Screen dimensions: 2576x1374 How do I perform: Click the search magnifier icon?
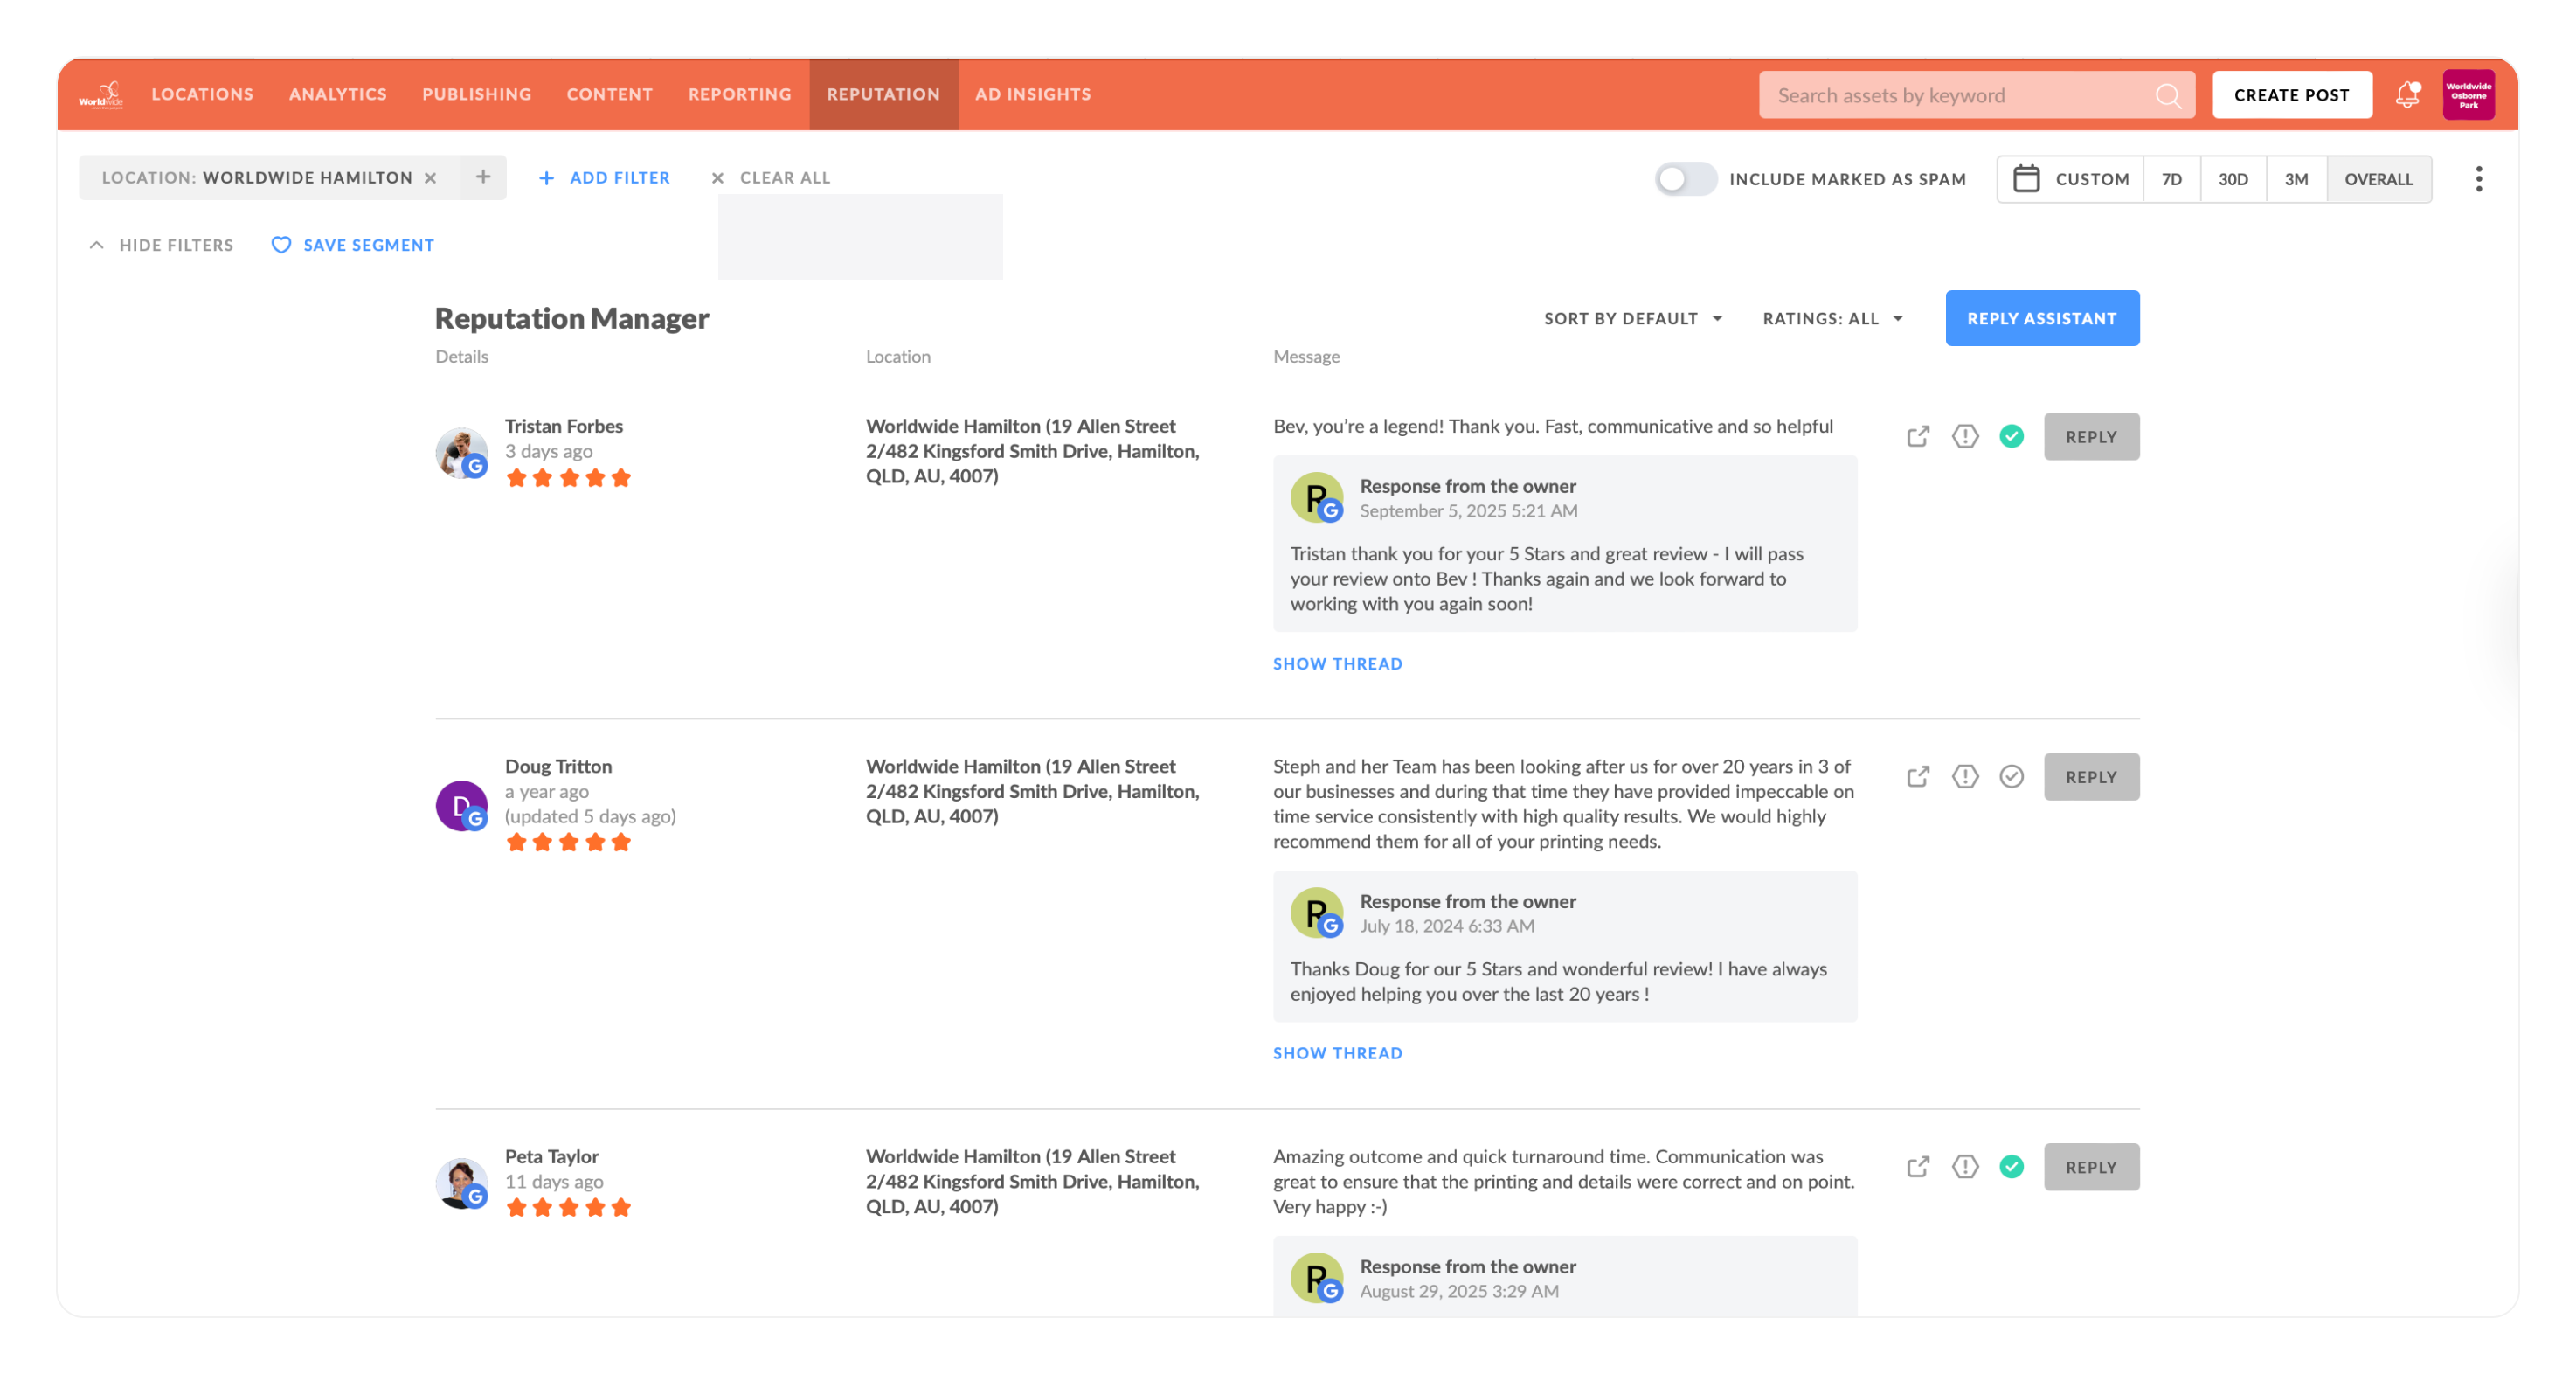tap(2167, 95)
